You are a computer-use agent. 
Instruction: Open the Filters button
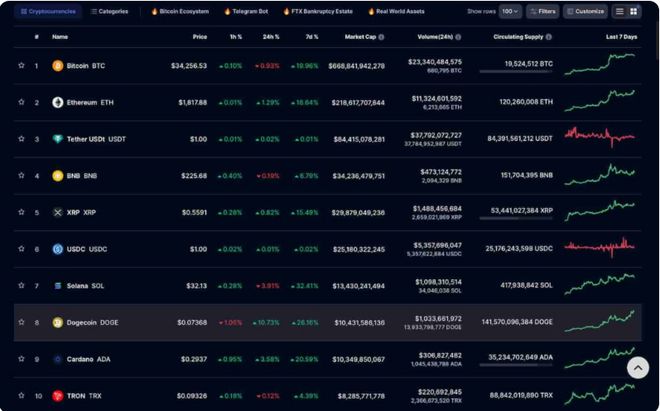click(543, 11)
